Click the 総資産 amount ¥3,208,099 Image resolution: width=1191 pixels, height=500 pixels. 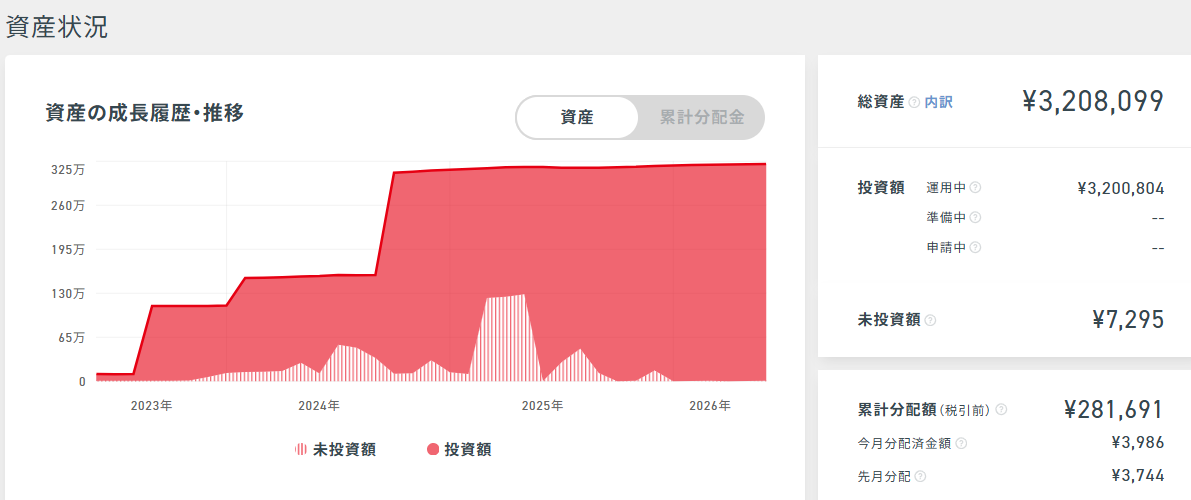(1093, 102)
